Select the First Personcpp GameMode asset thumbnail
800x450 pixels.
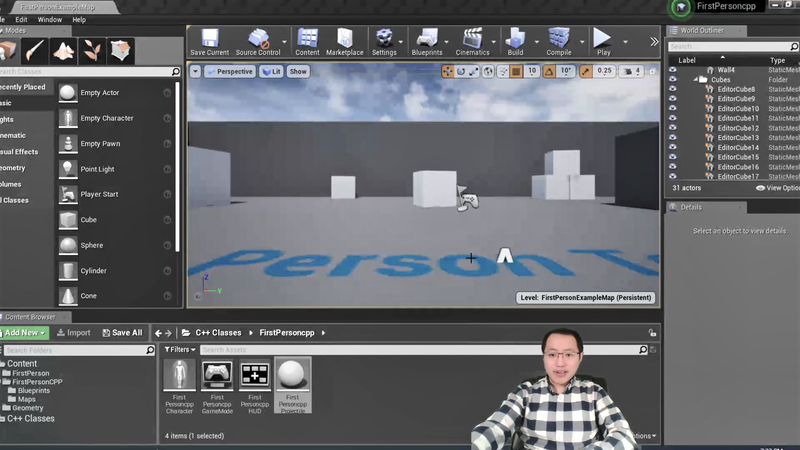coord(217,374)
